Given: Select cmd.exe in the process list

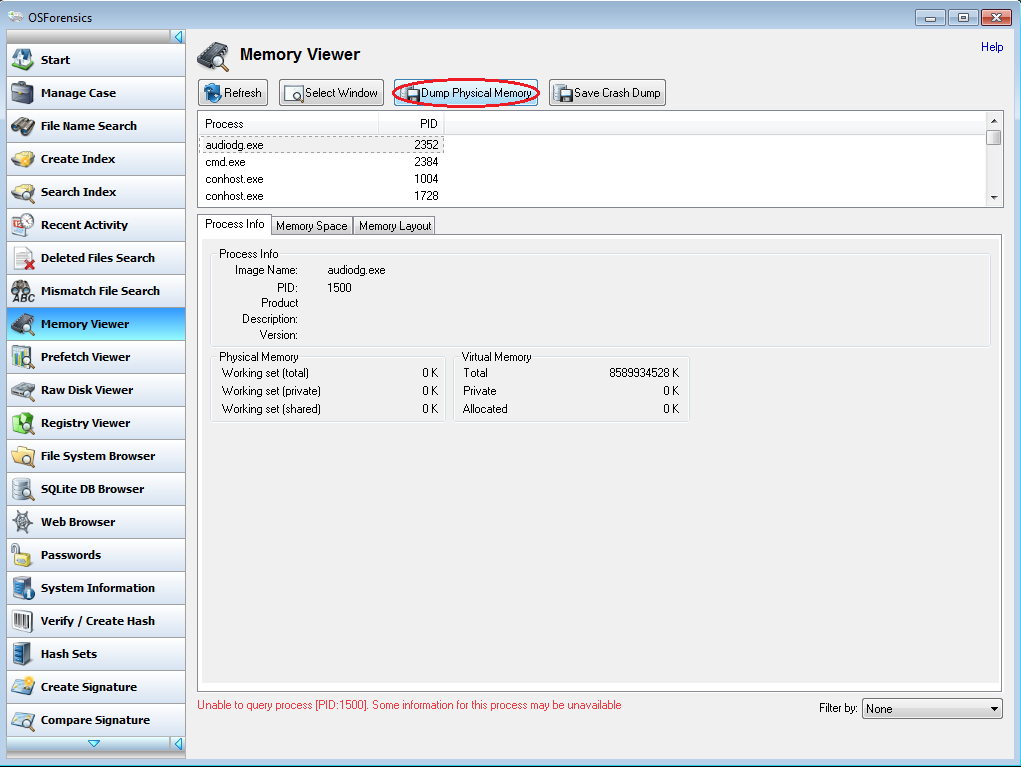Looking at the screenshot, I should [225, 162].
